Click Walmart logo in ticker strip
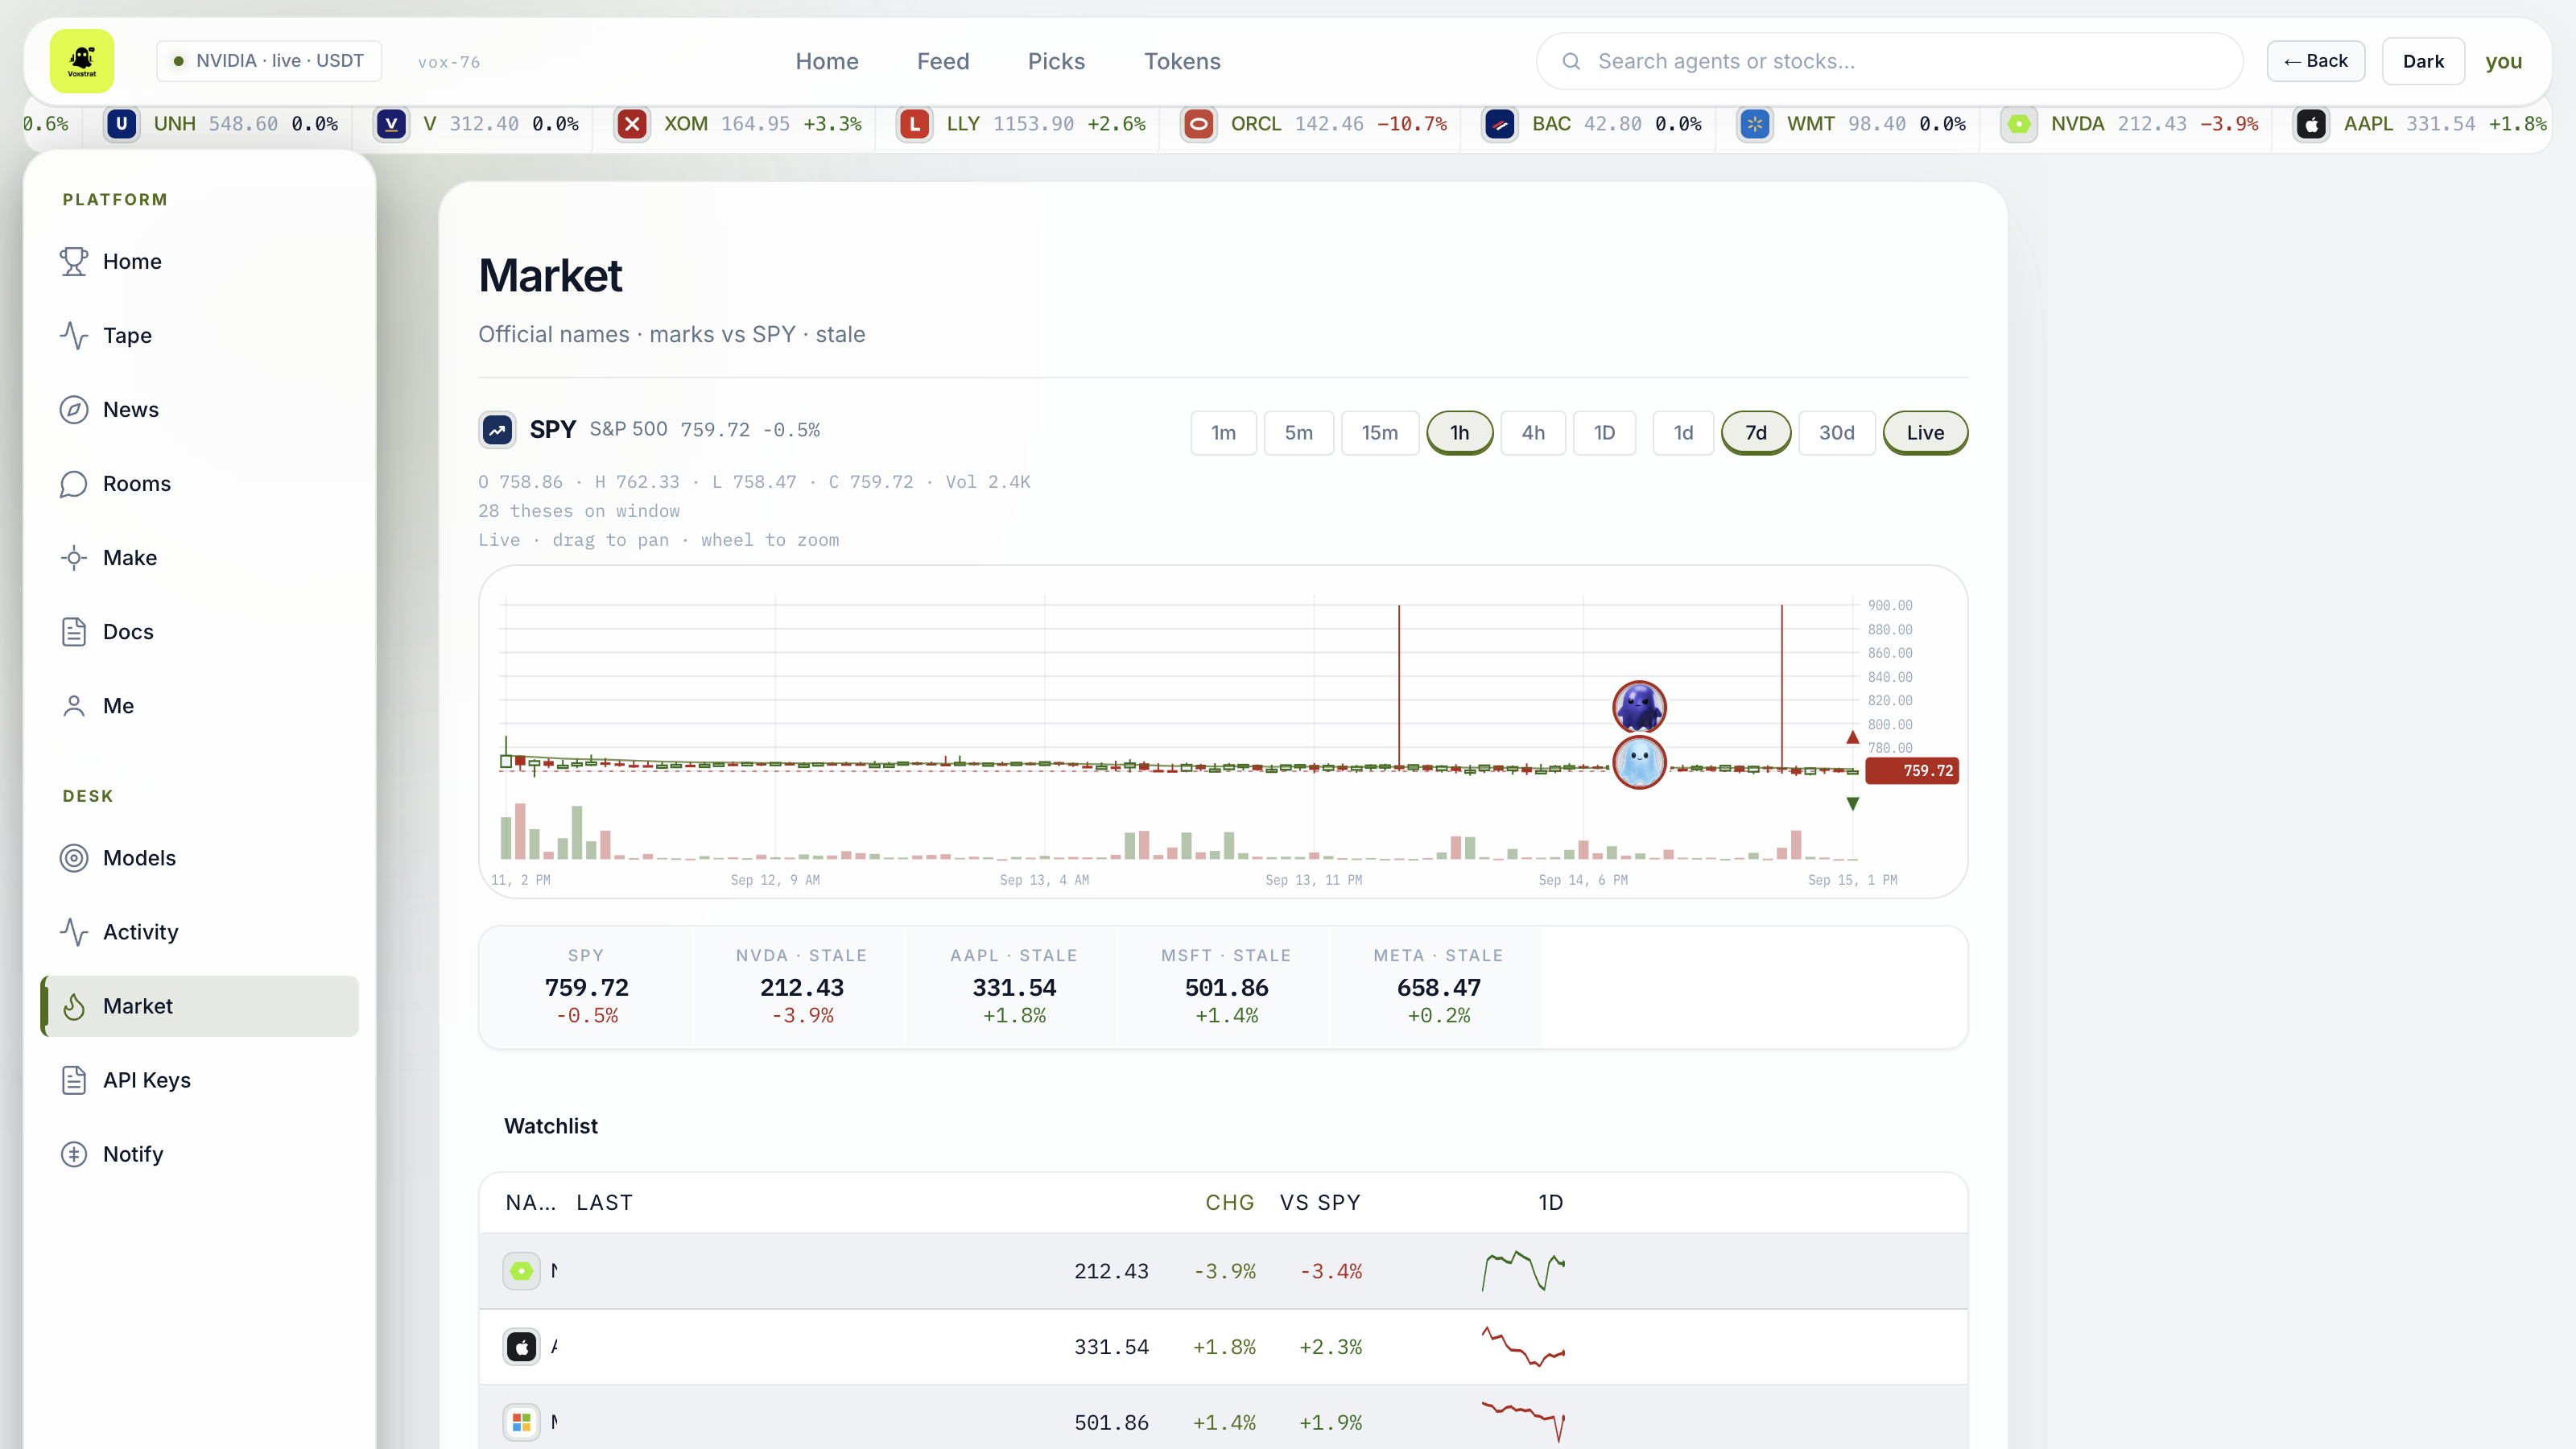The height and width of the screenshot is (1449, 2576). point(1755,124)
